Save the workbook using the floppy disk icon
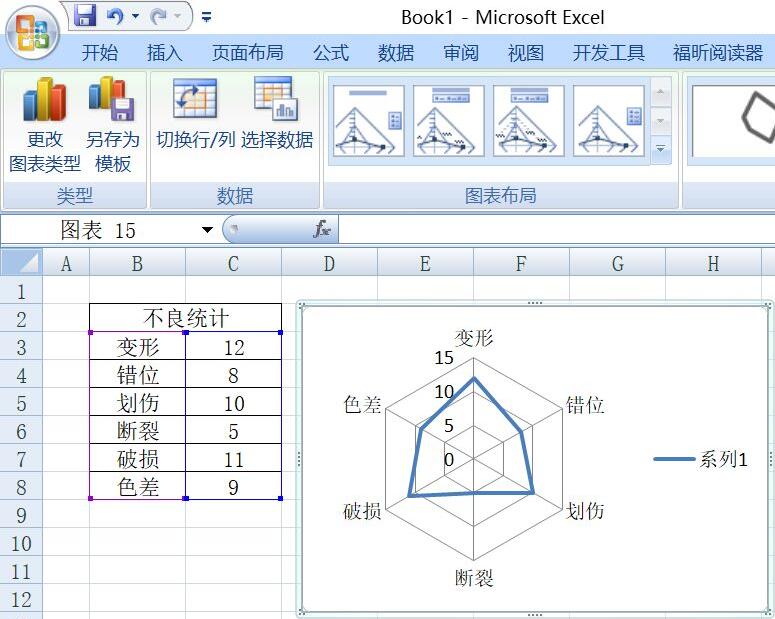The image size is (775, 619). point(85,16)
